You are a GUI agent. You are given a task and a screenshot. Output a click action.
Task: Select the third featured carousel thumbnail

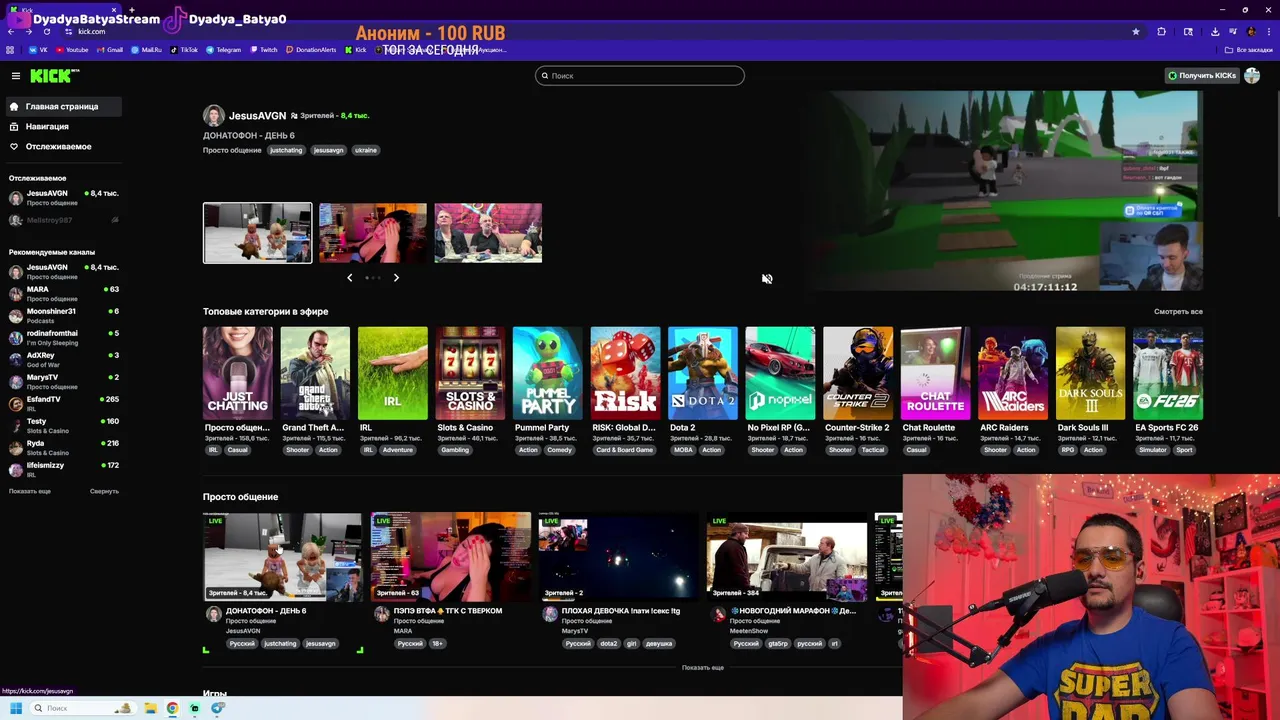[488, 233]
